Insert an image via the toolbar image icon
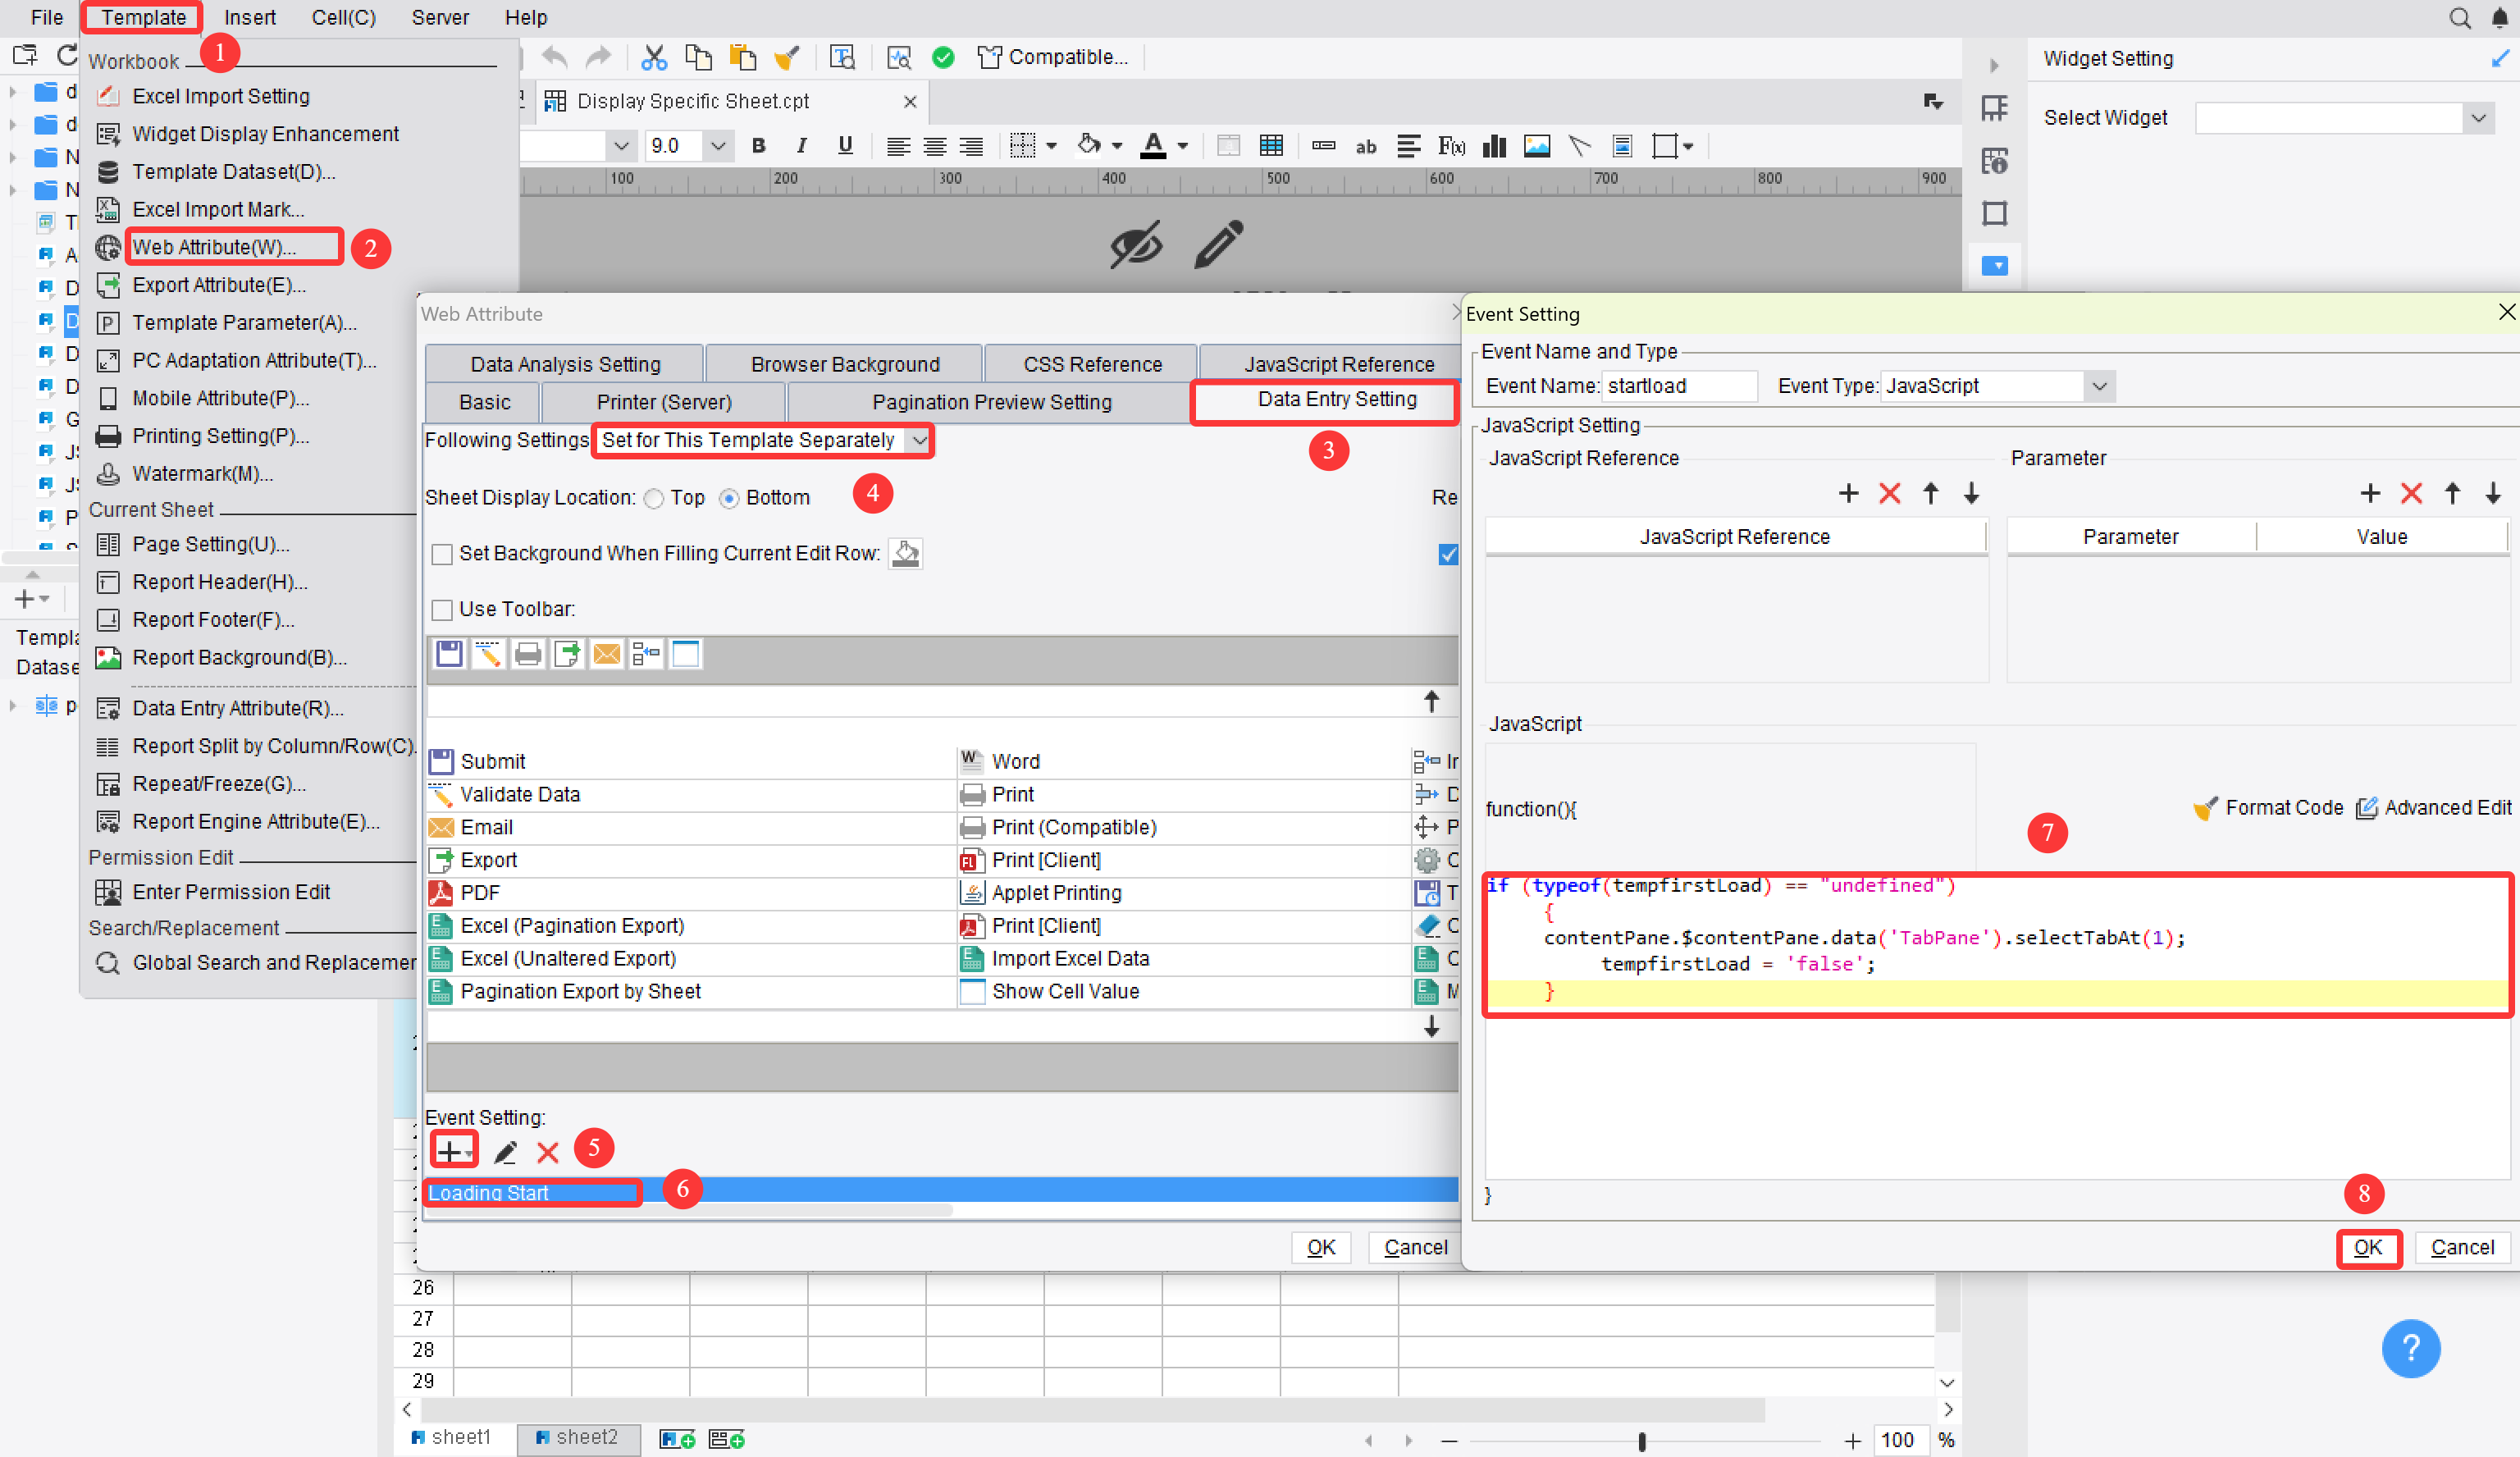Image resolution: width=2520 pixels, height=1457 pixels. click(1537, 146)
